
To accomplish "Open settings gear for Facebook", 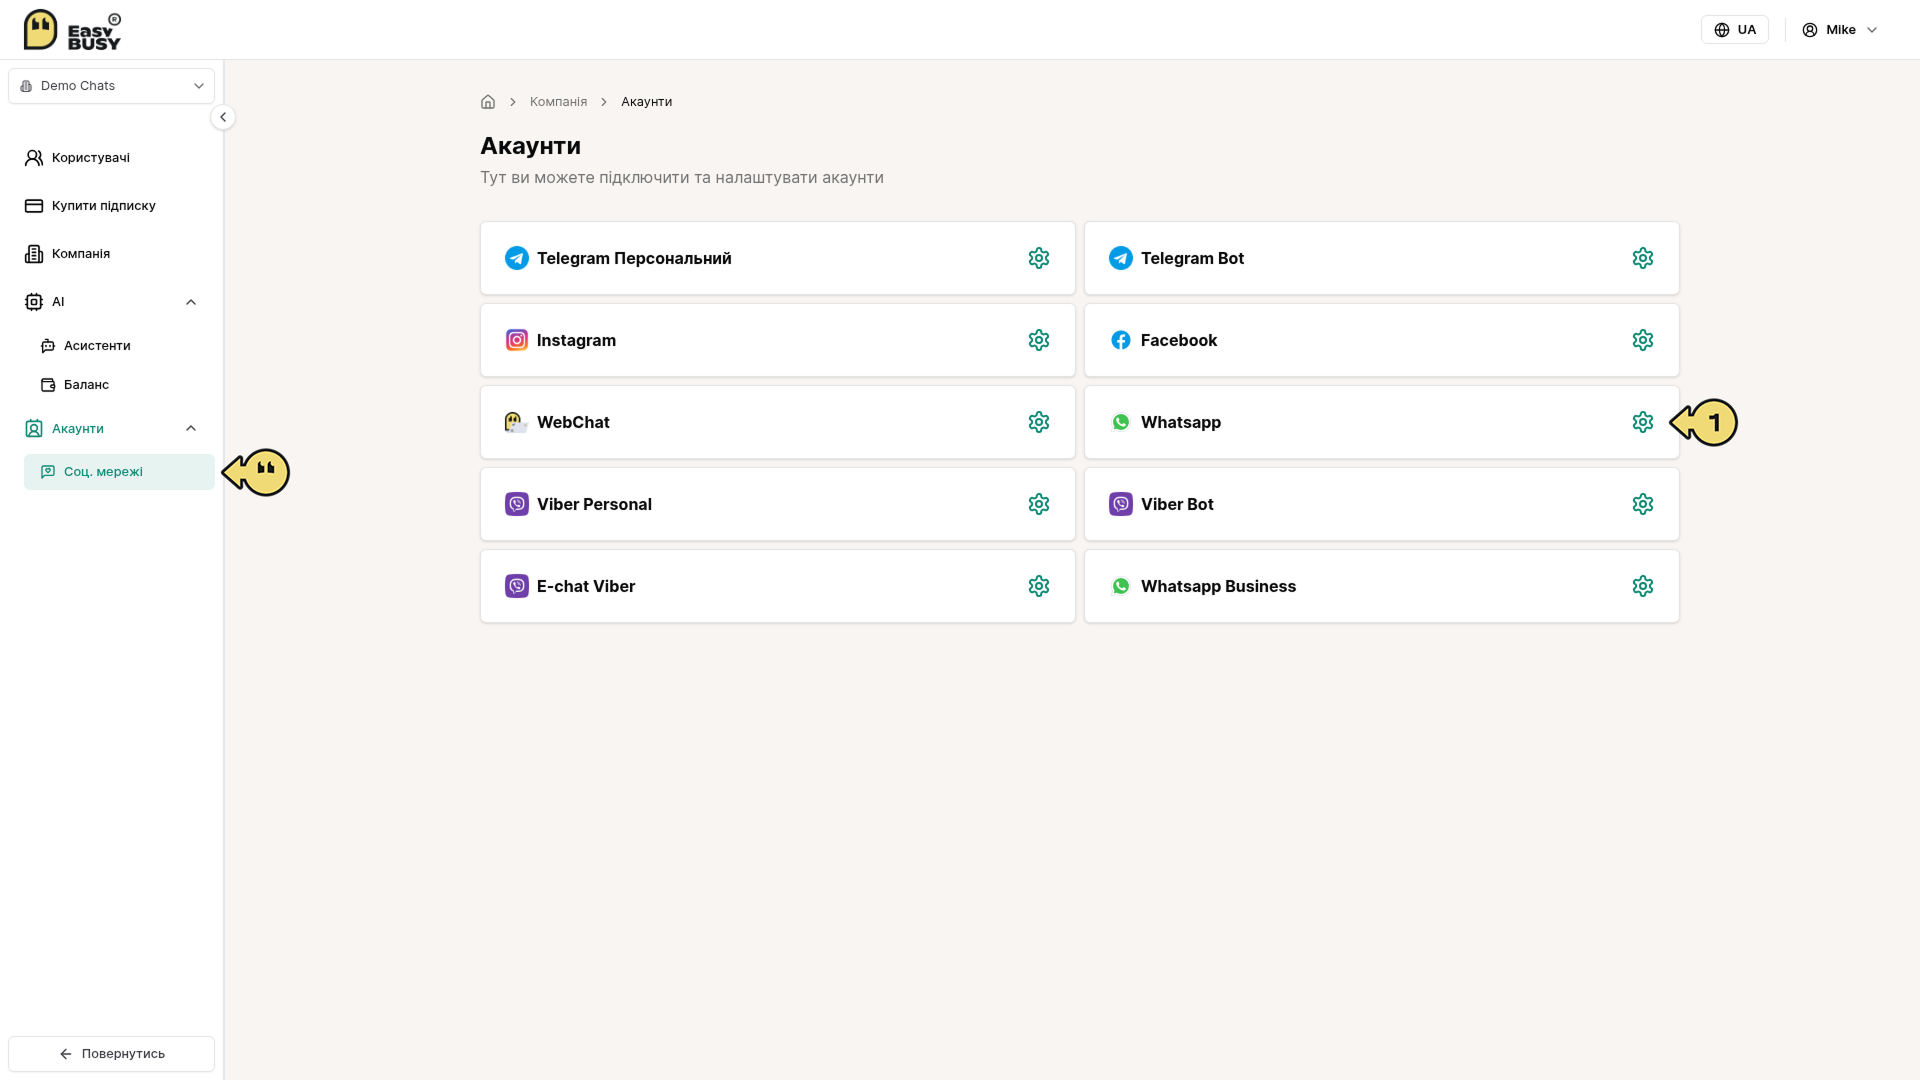I will (1643, 340).
